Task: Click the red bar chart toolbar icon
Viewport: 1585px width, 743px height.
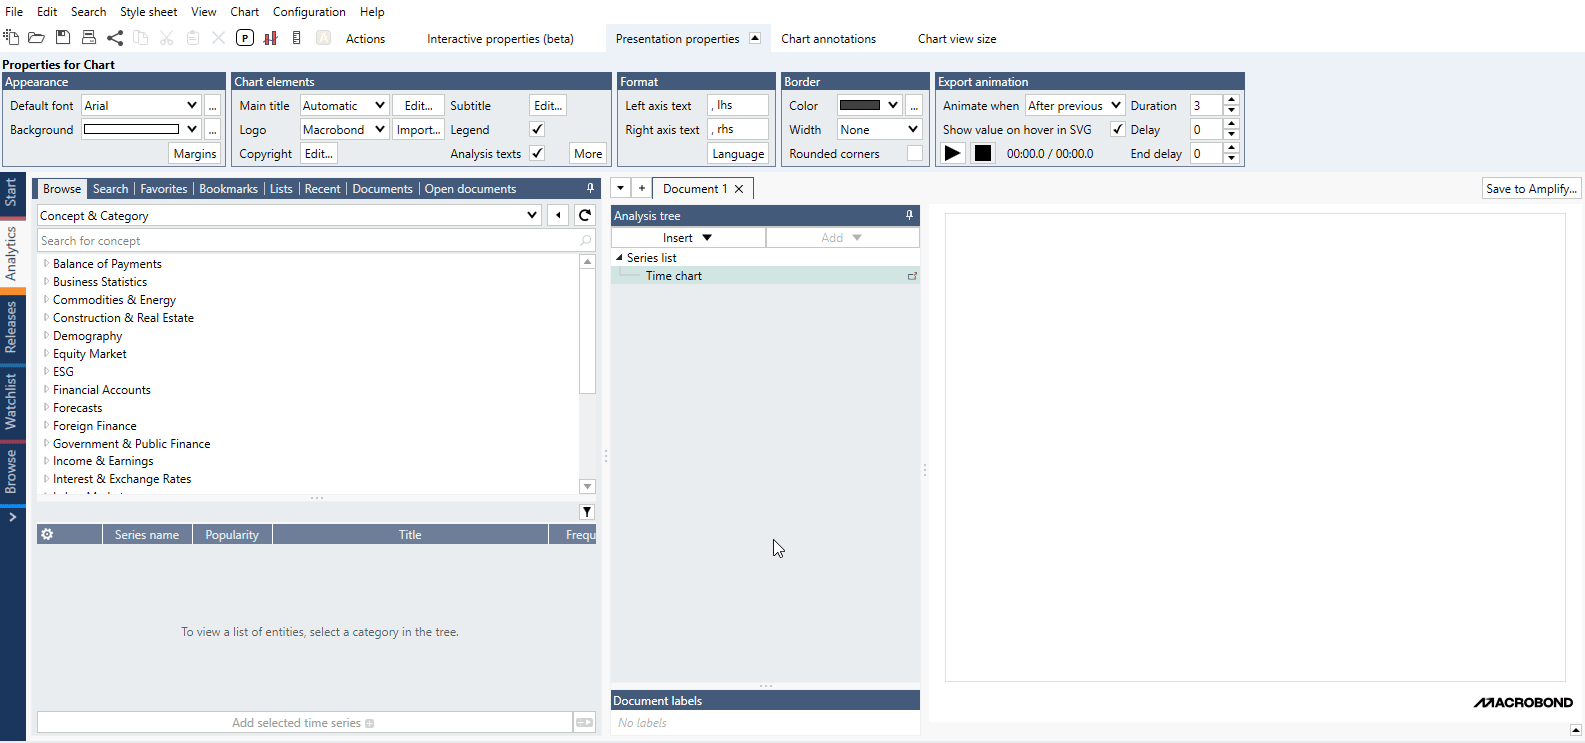Action: 270,38
